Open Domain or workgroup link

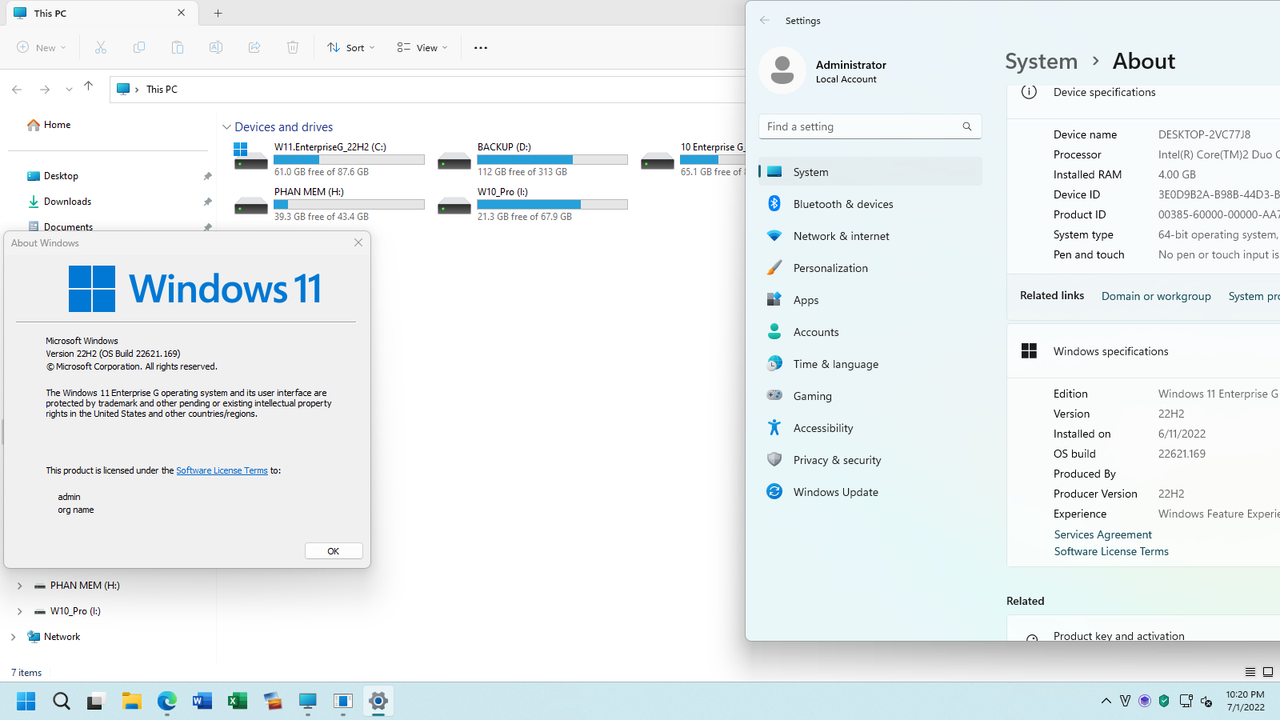(x=1156, y=296)
